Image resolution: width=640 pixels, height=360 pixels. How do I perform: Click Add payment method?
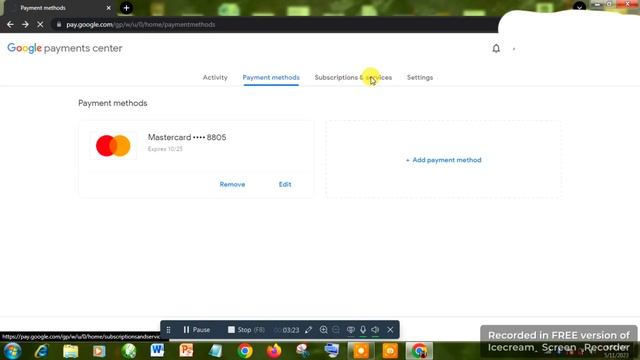click(443, 160)
